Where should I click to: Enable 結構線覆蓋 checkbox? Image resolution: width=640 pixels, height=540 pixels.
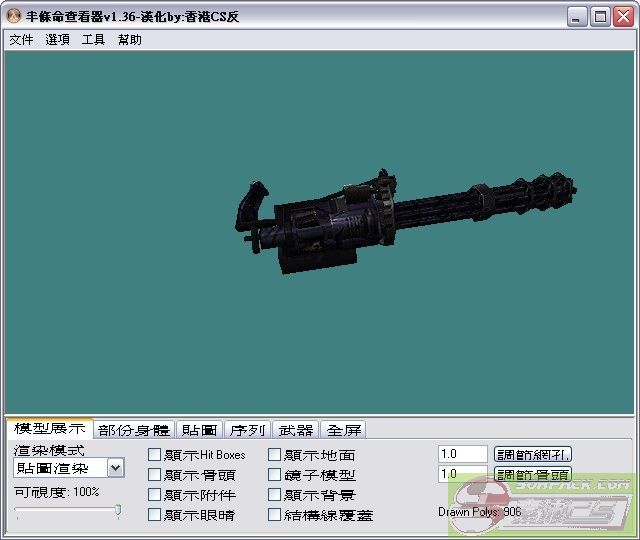pyautogui.click(x=274, y=515)
